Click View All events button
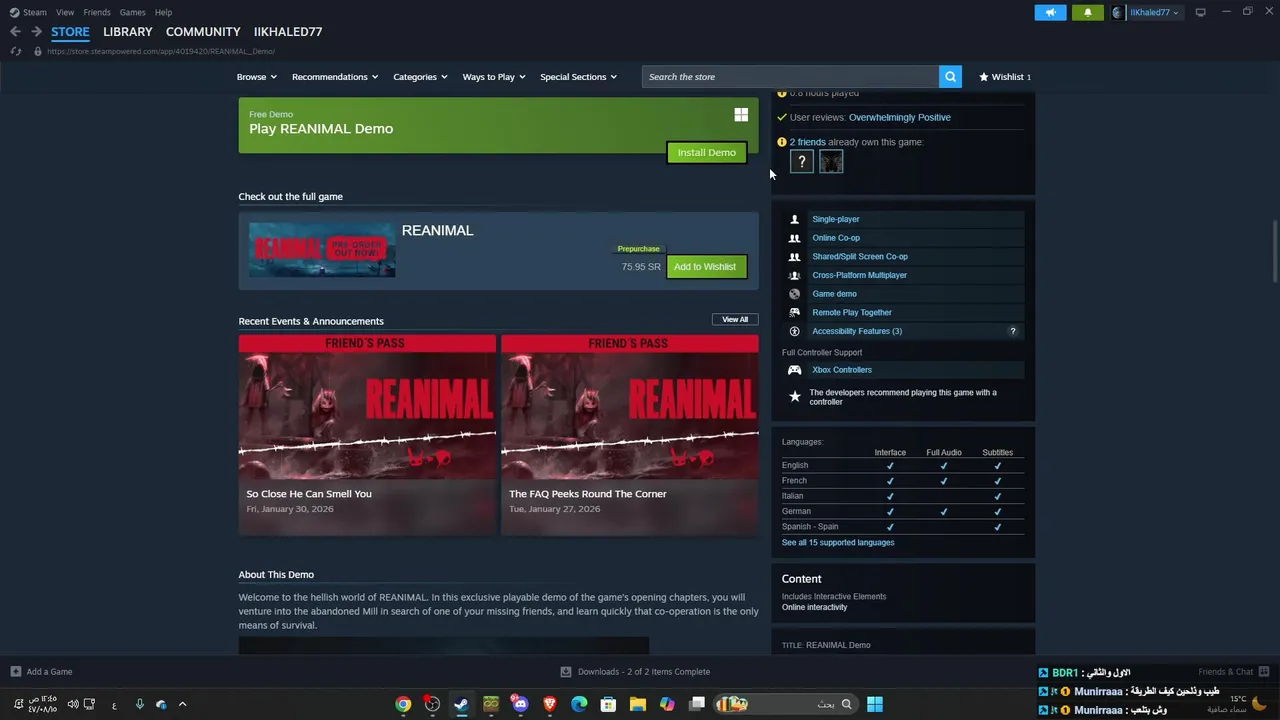Screen dimensions: 1280x720 pos(735,320)
